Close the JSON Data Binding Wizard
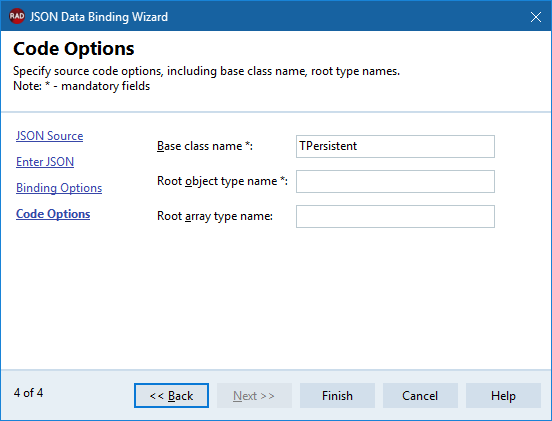This screenshot has height=421, width=552. [x=536, y=17]
